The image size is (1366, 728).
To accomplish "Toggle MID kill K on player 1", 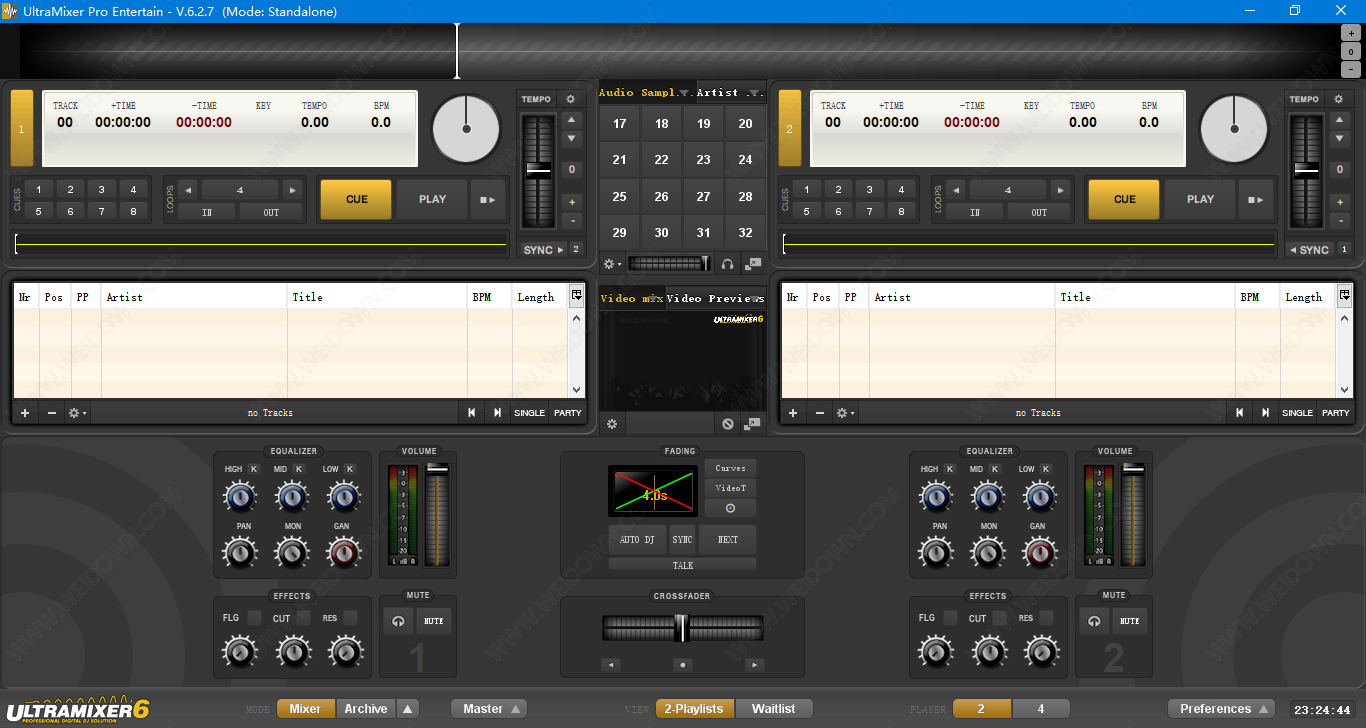I will [301, 469].
